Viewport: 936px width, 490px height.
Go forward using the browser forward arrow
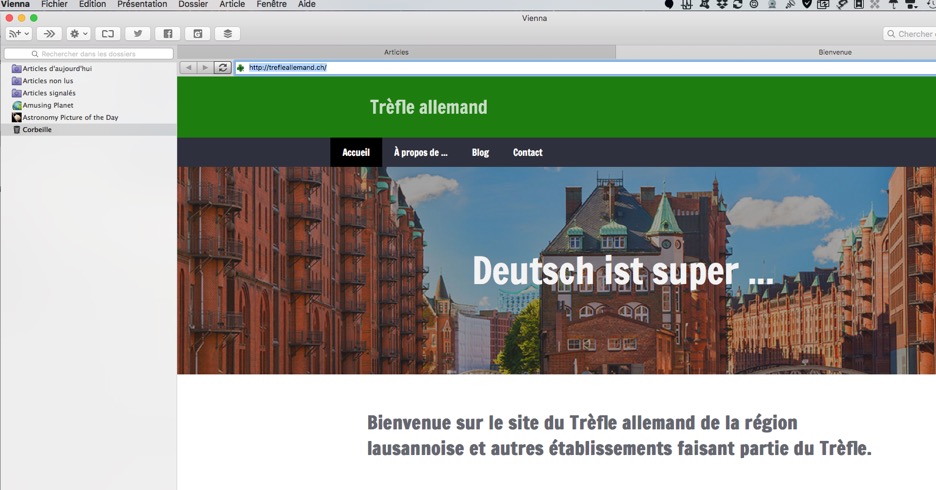[205, 68]
